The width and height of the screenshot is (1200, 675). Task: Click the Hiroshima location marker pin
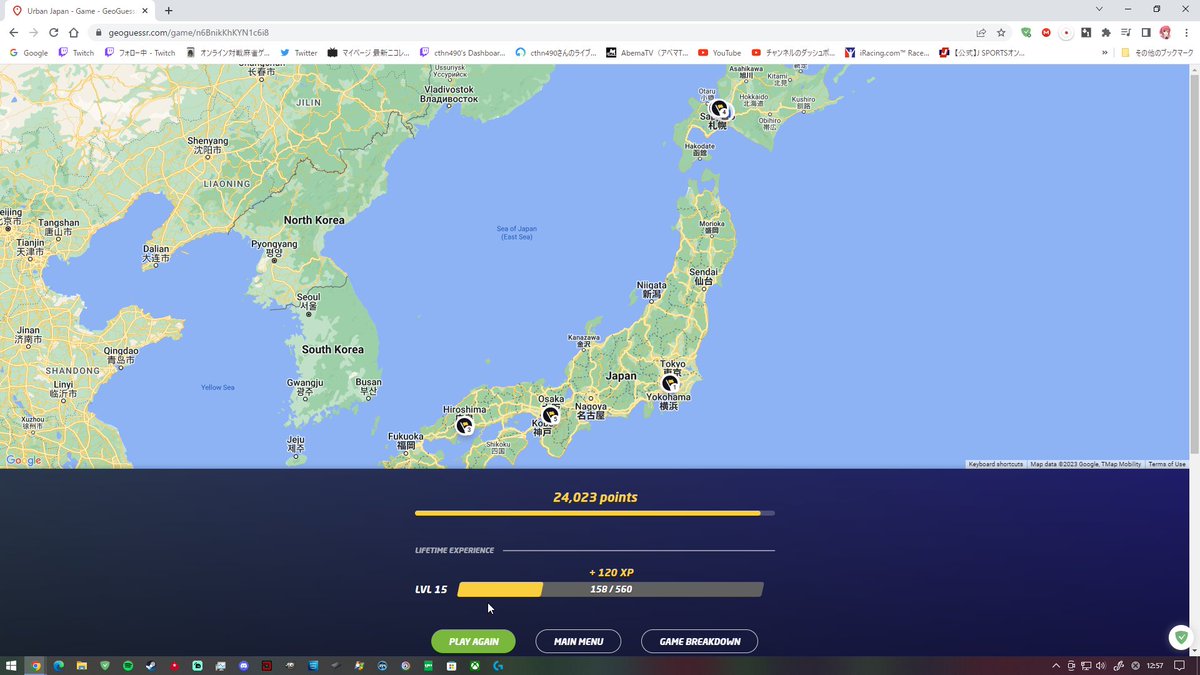[x=464, y=426]
